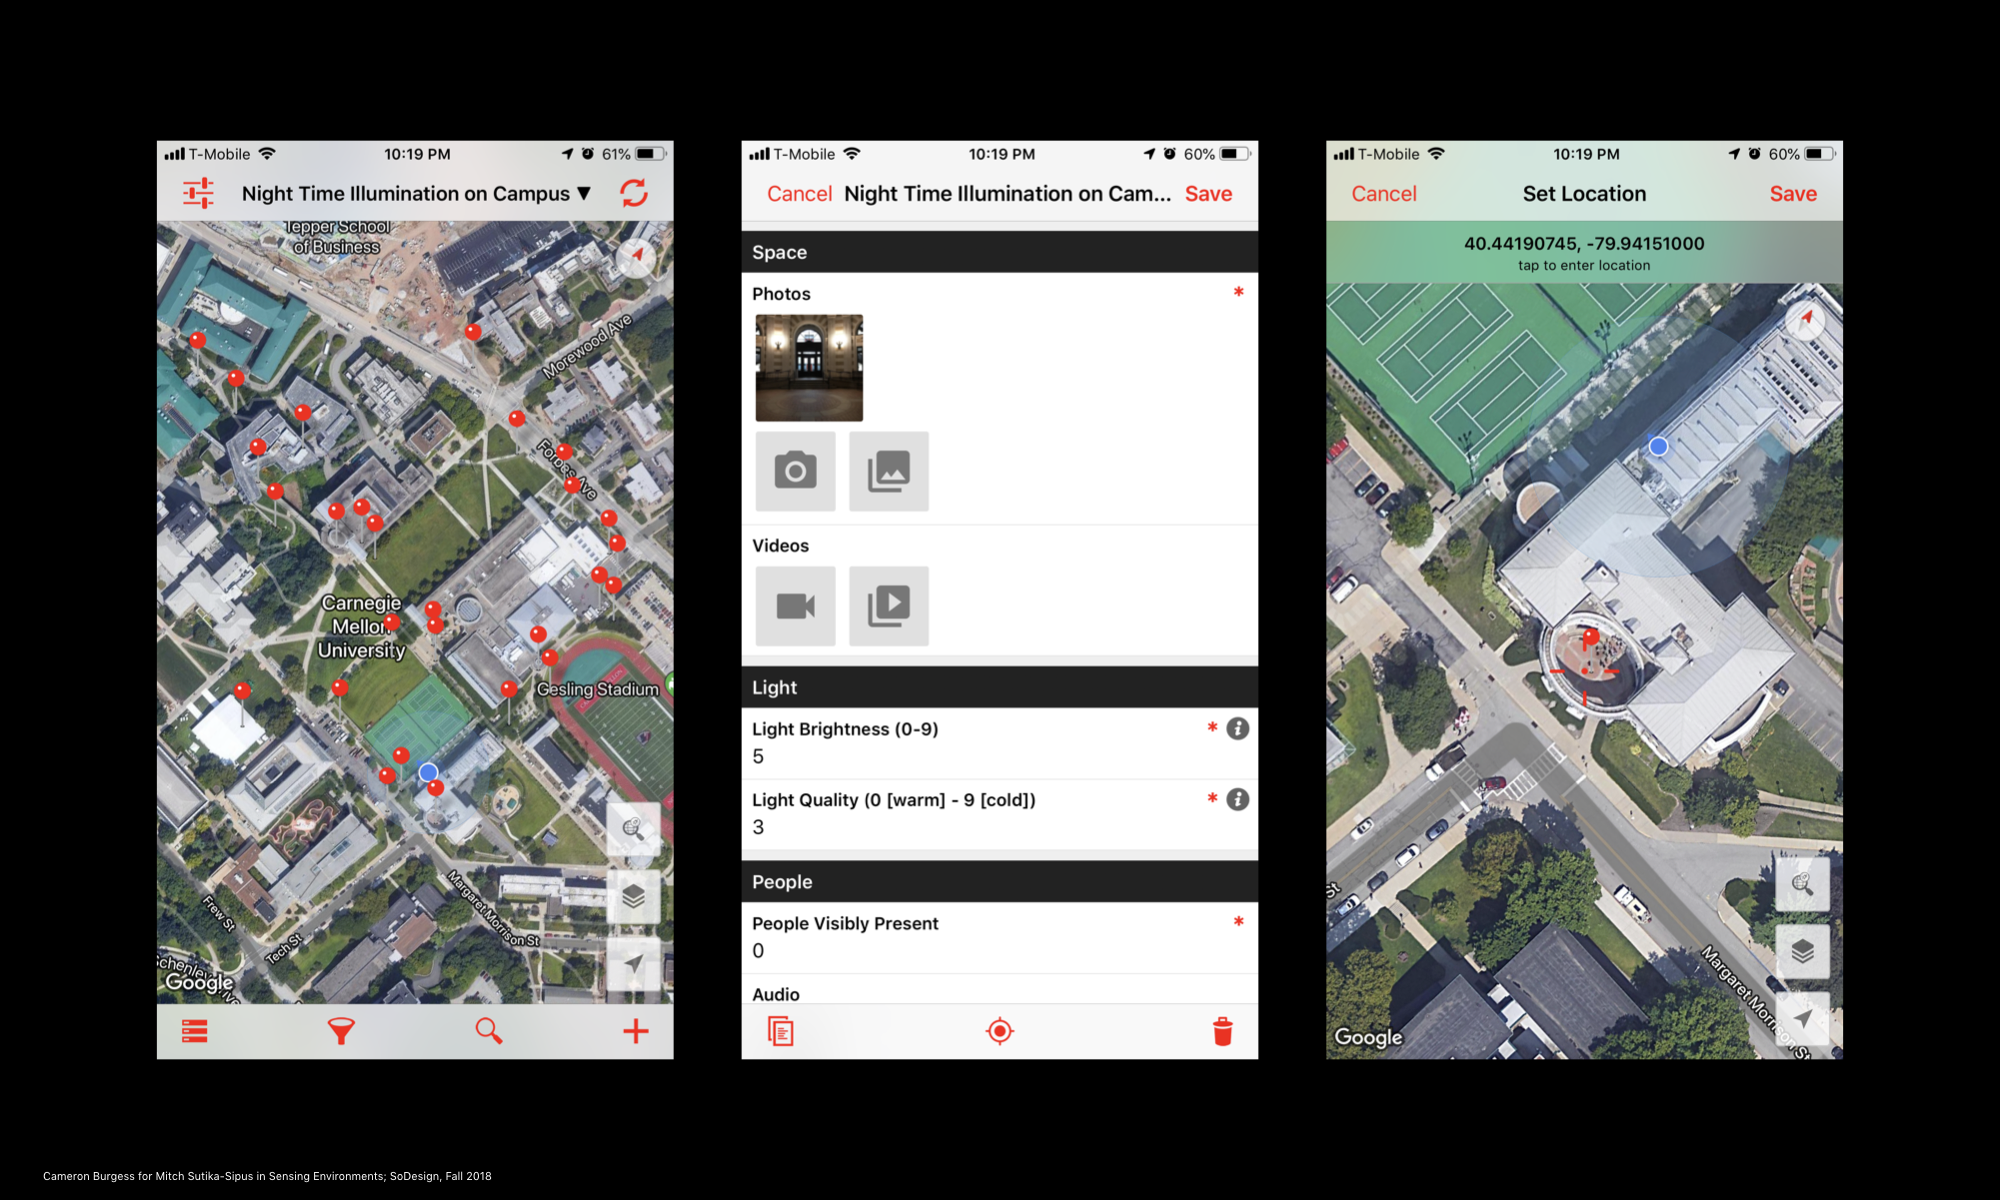The width and height of the screenshot is (2000, 1200).
Task: Tap the Google logo on the Set Location map
Action: pos(1369,1038)
